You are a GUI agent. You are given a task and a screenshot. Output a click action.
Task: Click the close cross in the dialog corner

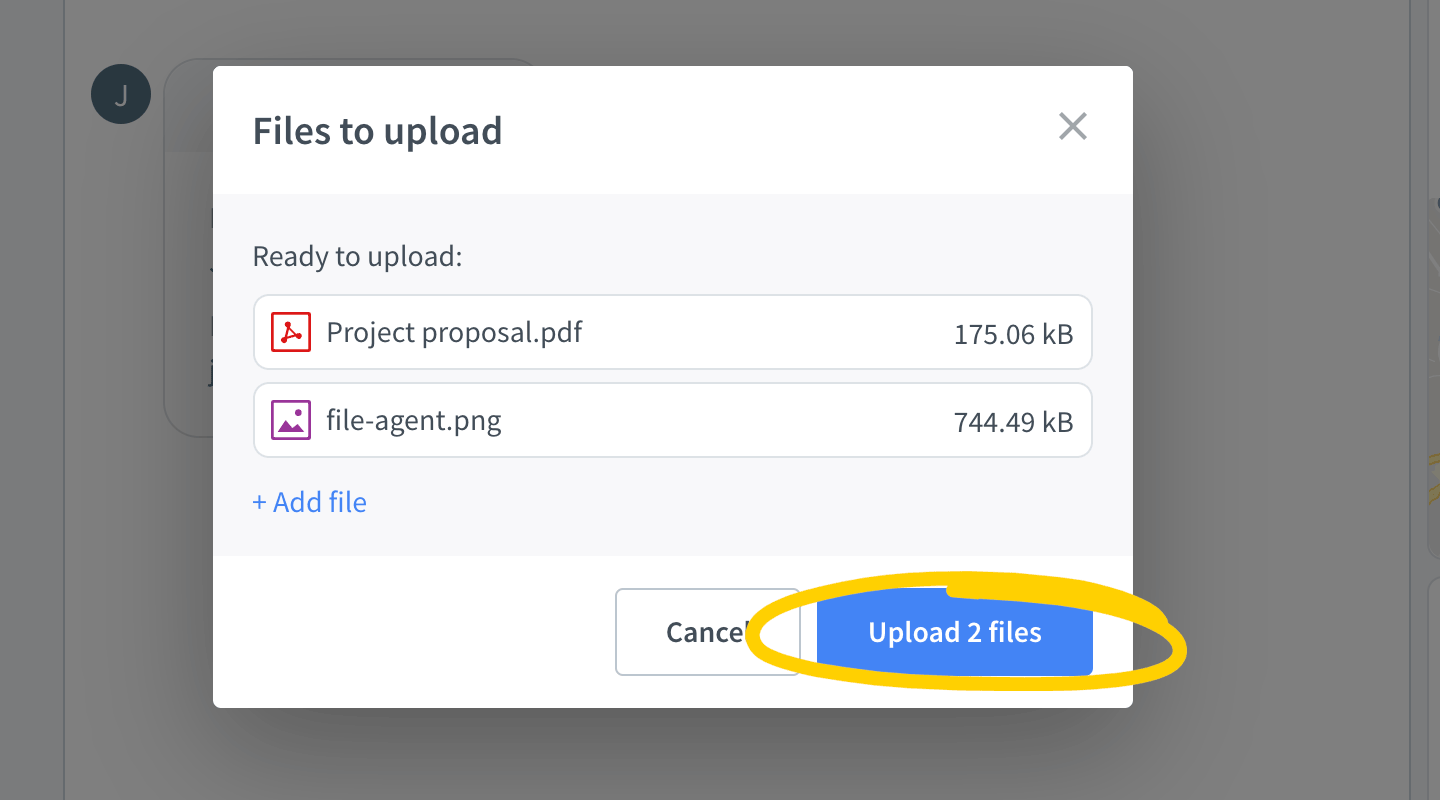click(x=1072, y=126)
